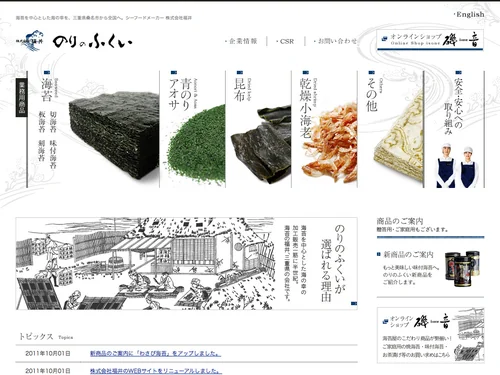
Task: Open the 青のり アオサ category
Action: click(179, 94)
